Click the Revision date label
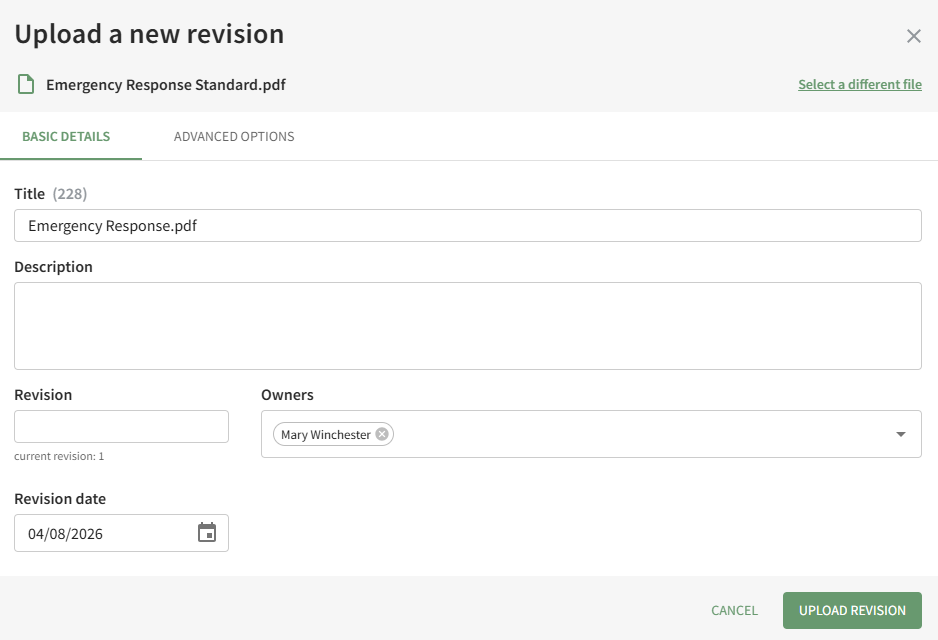The image size is (938, 640). pos(60,499)
